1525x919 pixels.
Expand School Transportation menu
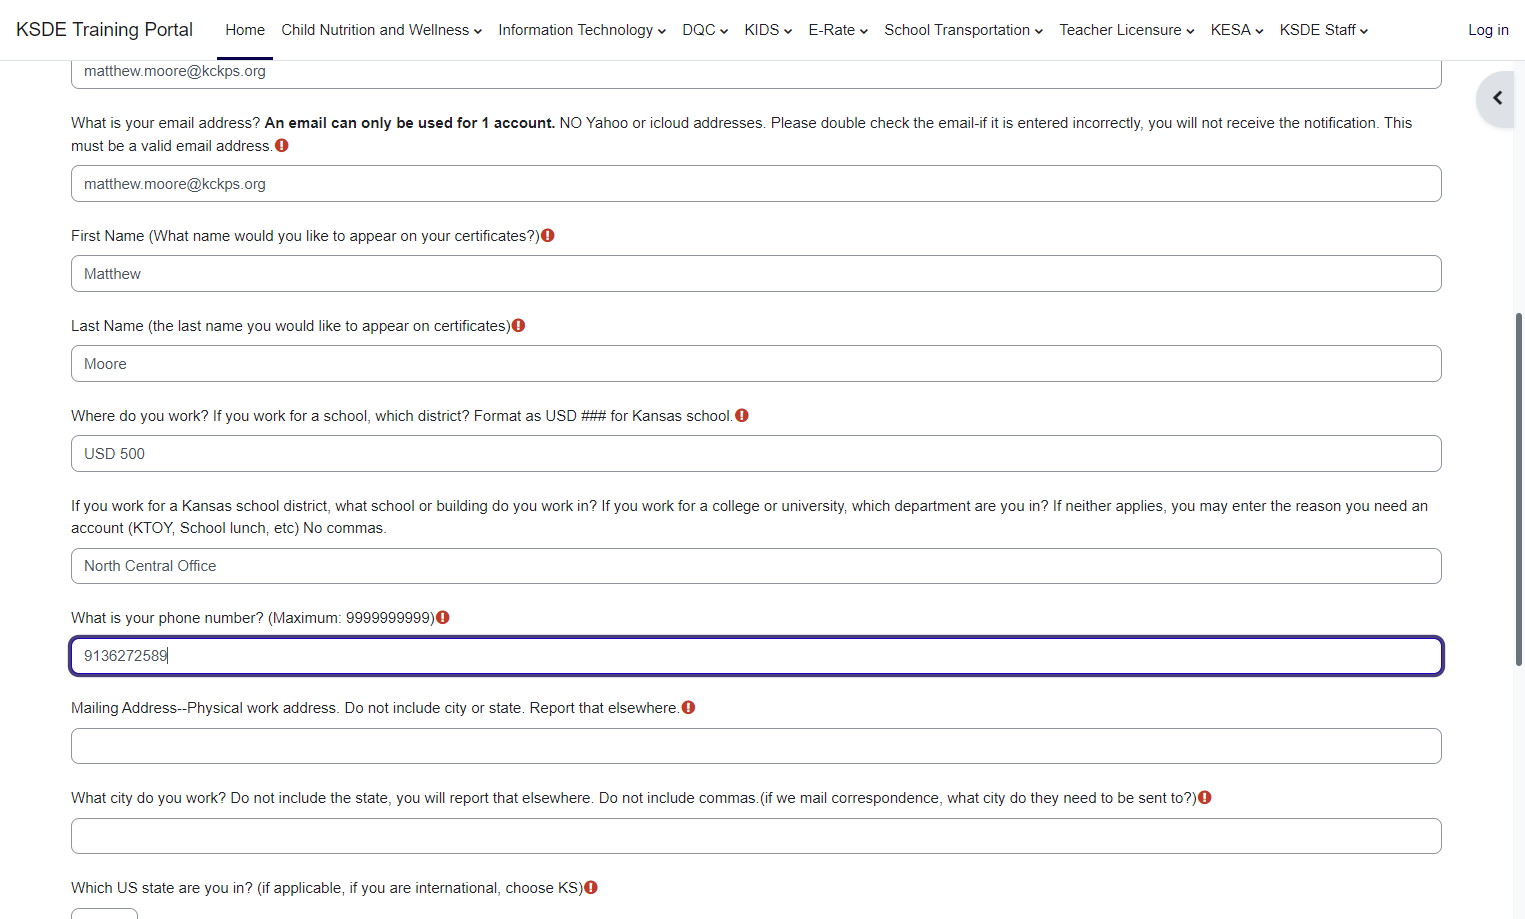(963, 30)
